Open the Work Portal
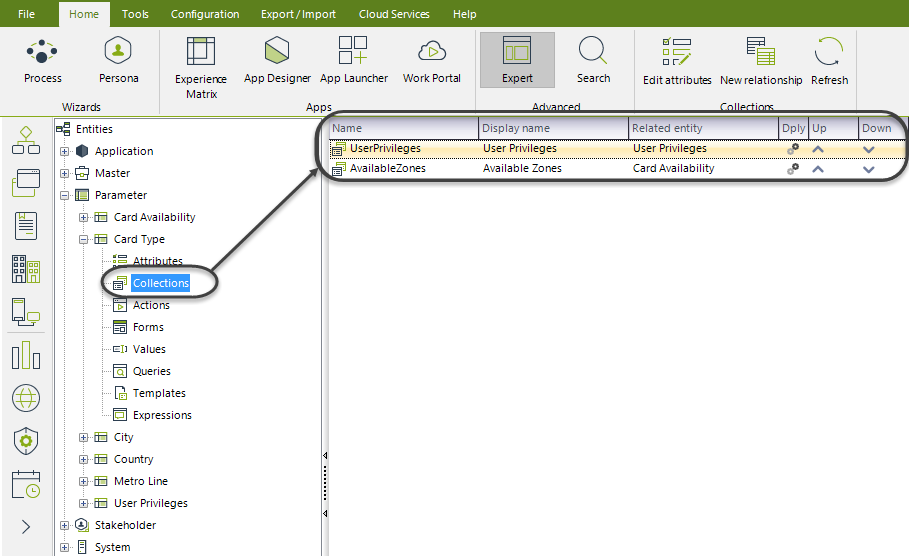 point(432,60)
